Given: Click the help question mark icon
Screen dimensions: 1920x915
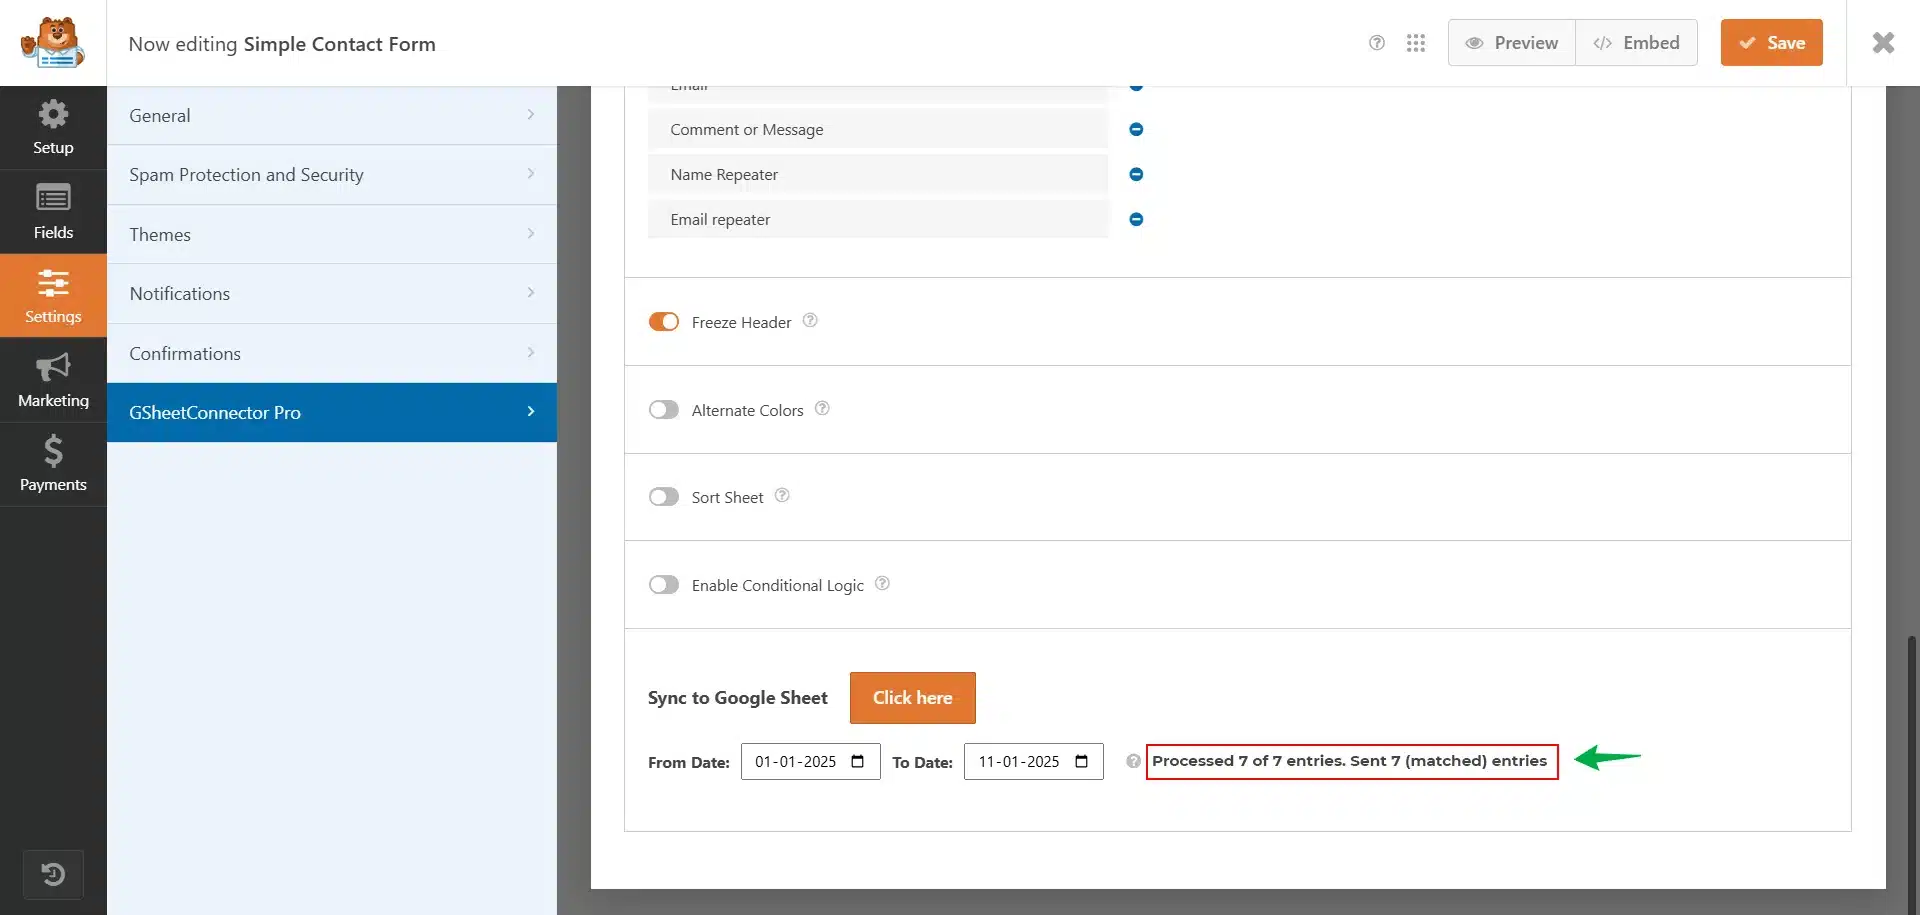Looking at the screenshot, I should coord(1377,43).
